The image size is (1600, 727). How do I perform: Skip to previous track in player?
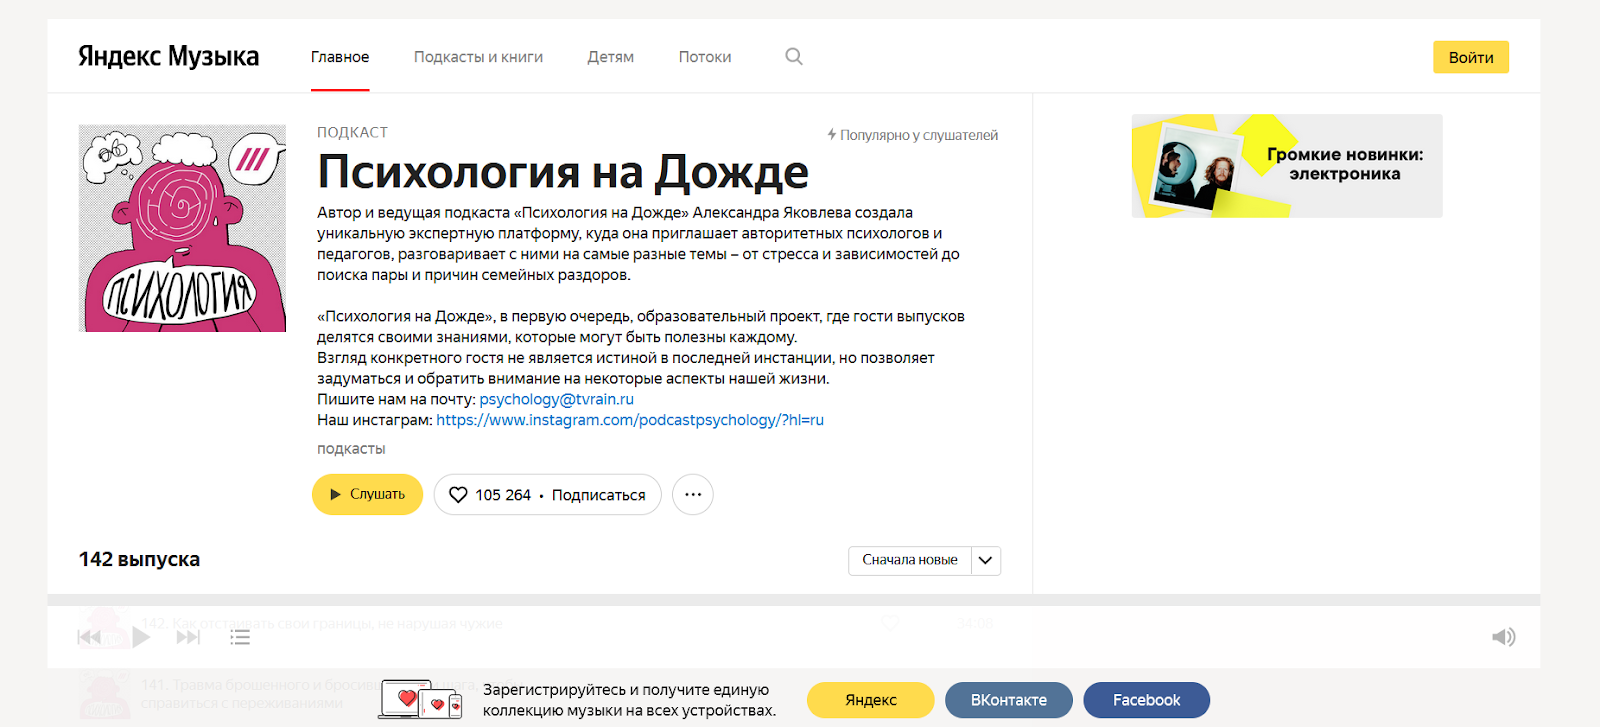pyautogui.click(x=89, y=637)
